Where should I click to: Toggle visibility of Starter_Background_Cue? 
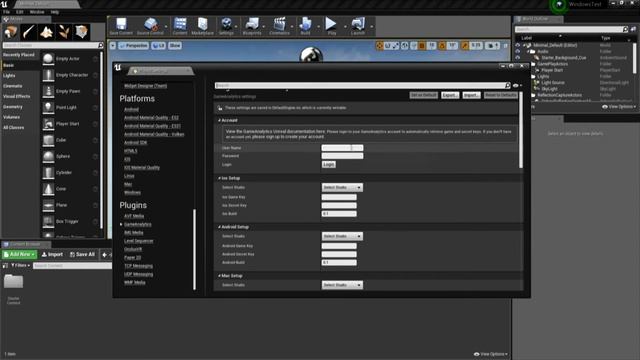(518, 58)
